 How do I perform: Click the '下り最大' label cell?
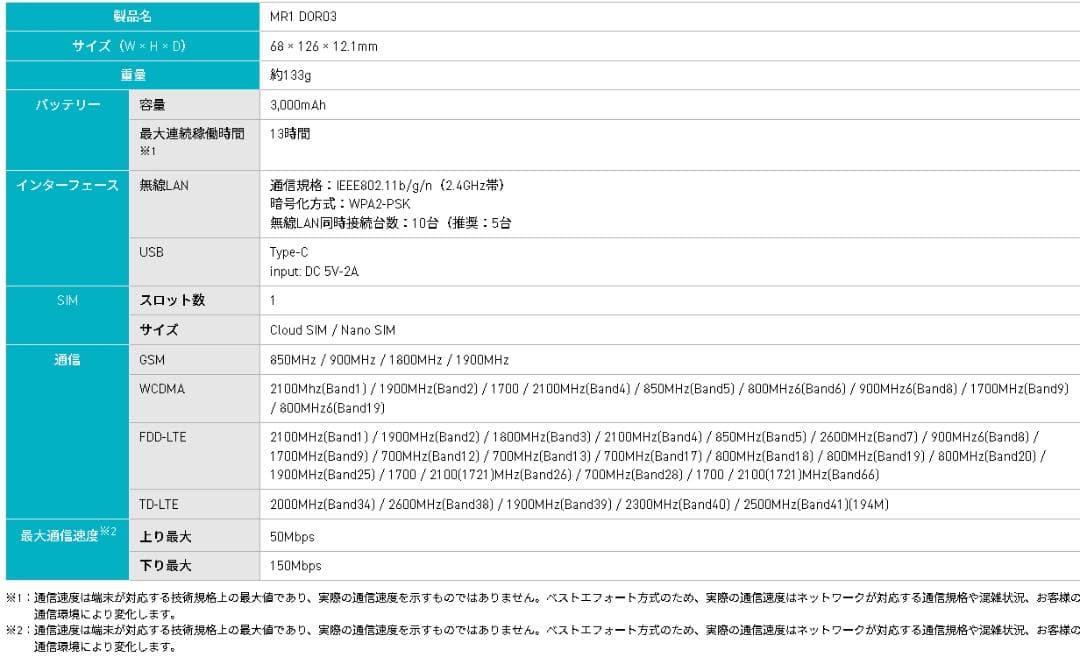pyautogui.click(x=194, y=566)
